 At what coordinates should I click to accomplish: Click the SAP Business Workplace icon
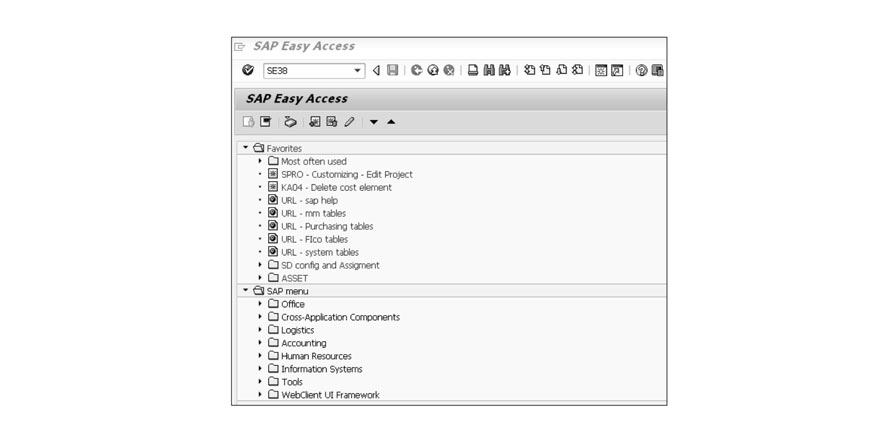(x=290, y=121)
